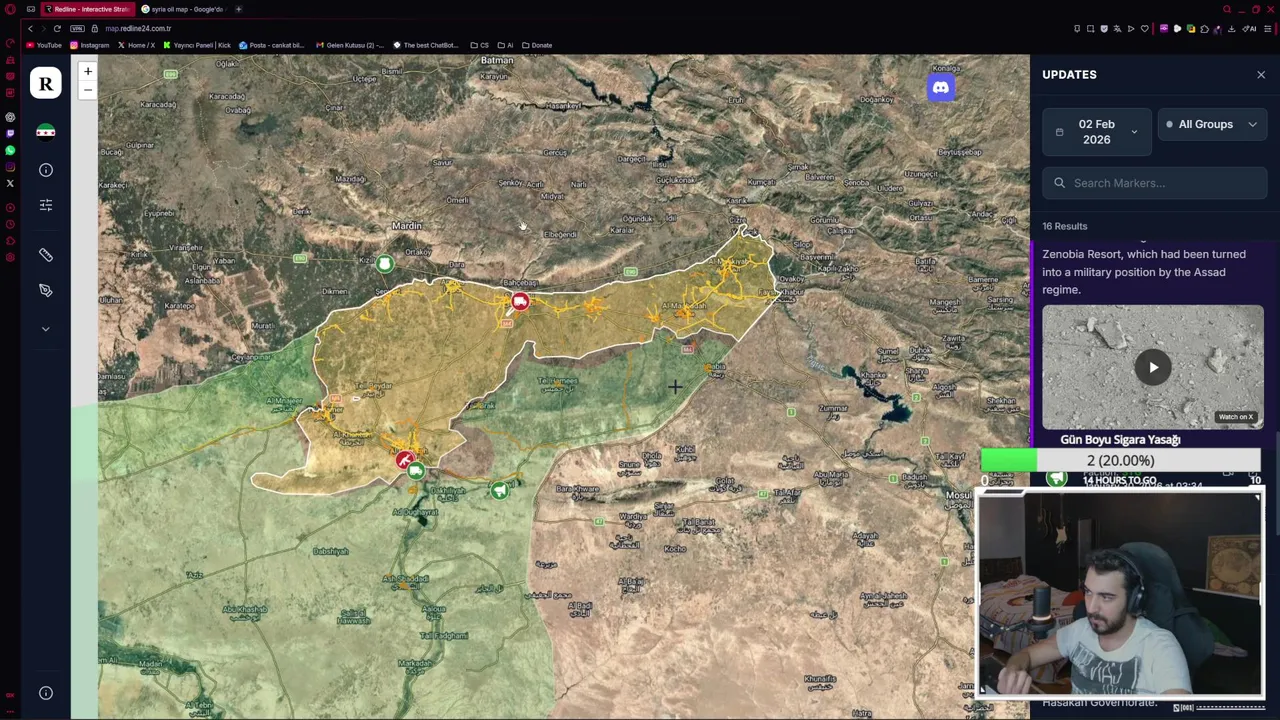Open the Redline R logo home
Screen dimensions: 1280x720
click(x=45, y=84)
